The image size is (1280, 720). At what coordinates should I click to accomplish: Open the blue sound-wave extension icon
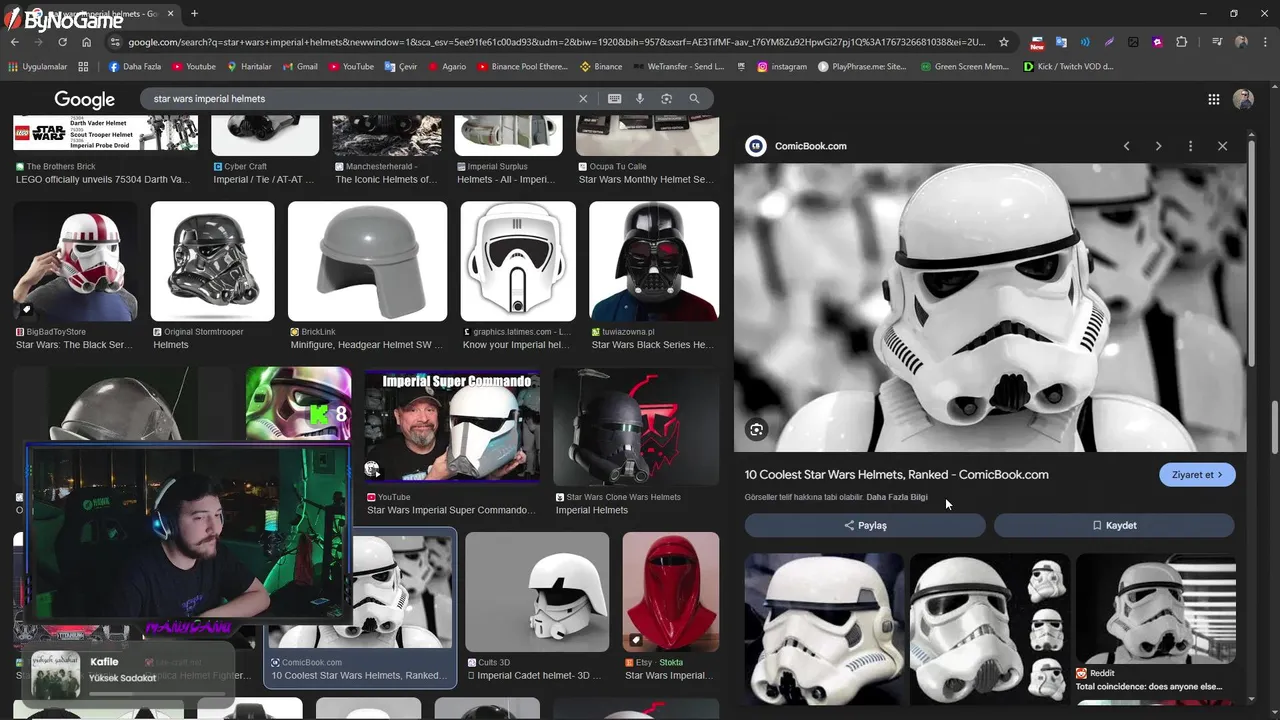1085,42
